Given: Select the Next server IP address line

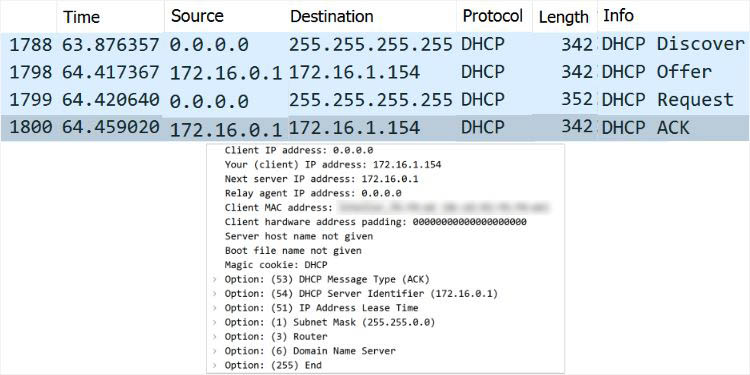Looking at the screenshot, I should click(x=321, y=179).
